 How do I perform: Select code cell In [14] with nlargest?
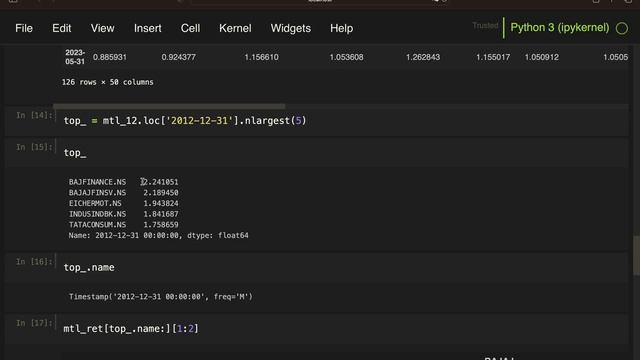(x=342, y=121)
